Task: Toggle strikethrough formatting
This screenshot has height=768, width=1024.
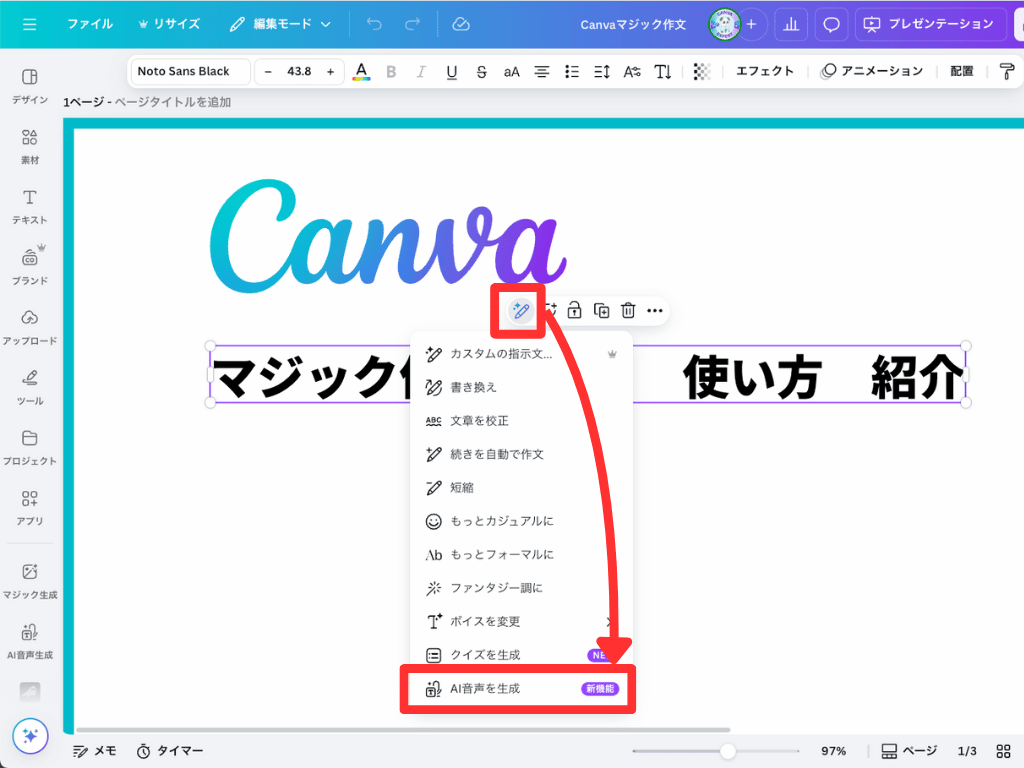Action: tap(481, 71)
